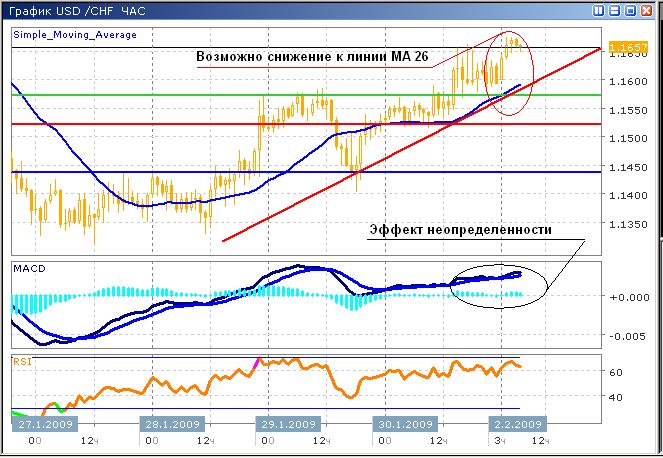Click the 1.1450 price axis label
Viewport: 663px width, 458px height.
click(x=627, y=166)
